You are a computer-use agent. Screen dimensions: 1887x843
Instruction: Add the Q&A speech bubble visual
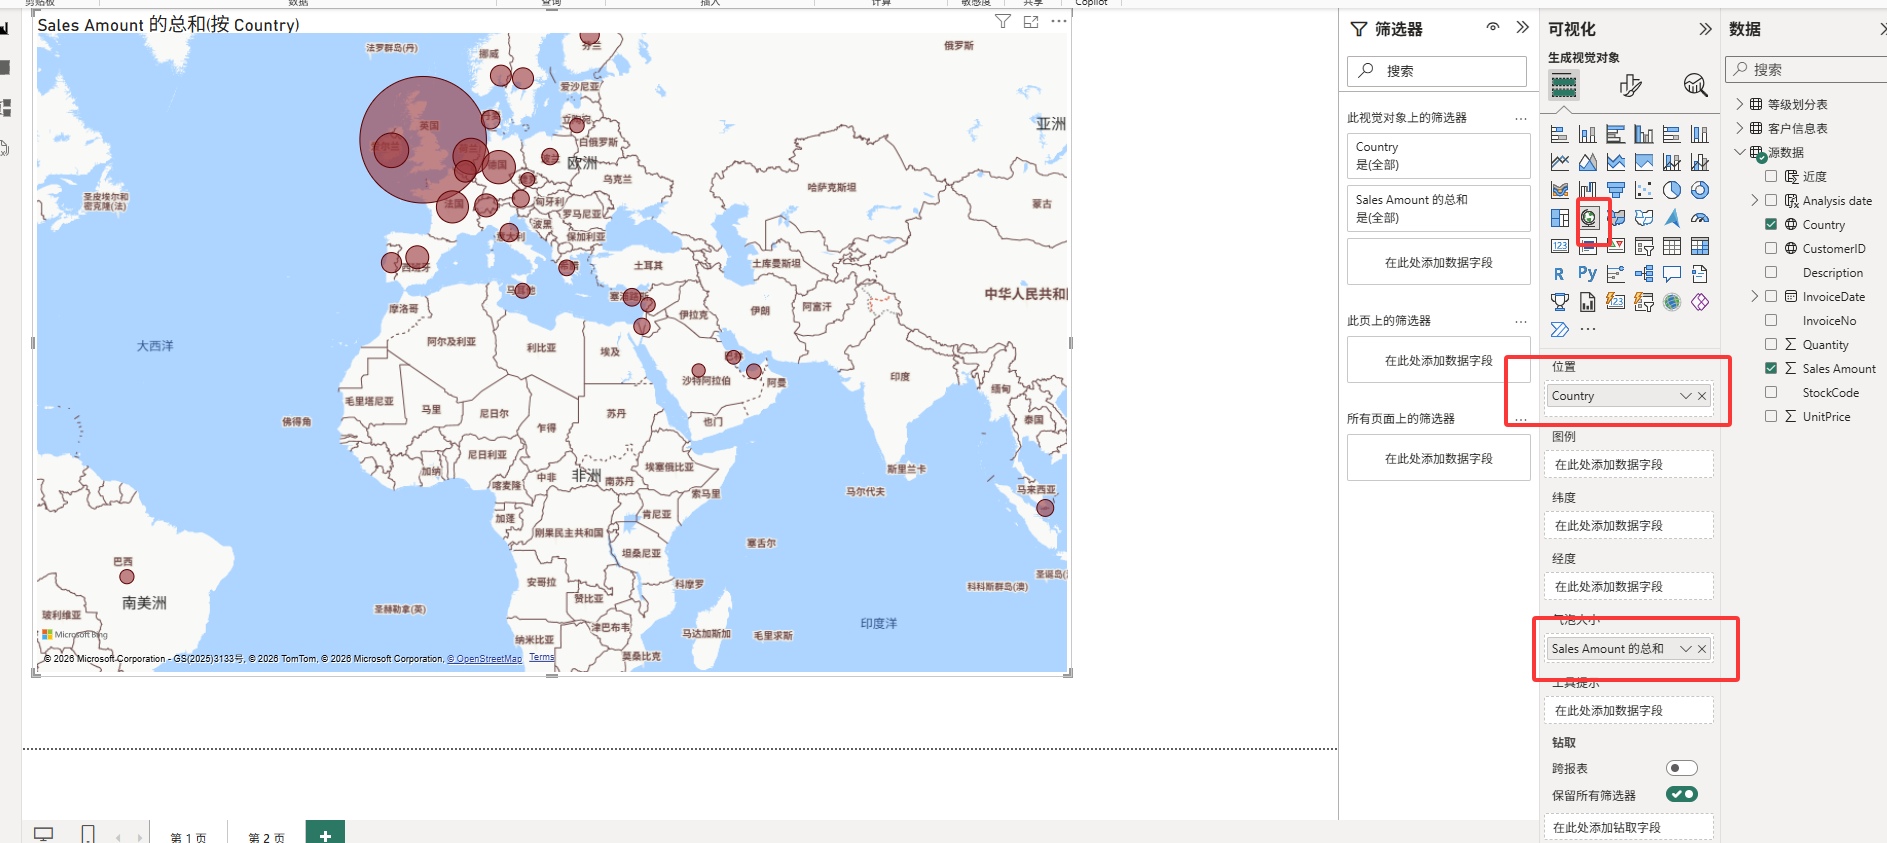[1671, 274]
